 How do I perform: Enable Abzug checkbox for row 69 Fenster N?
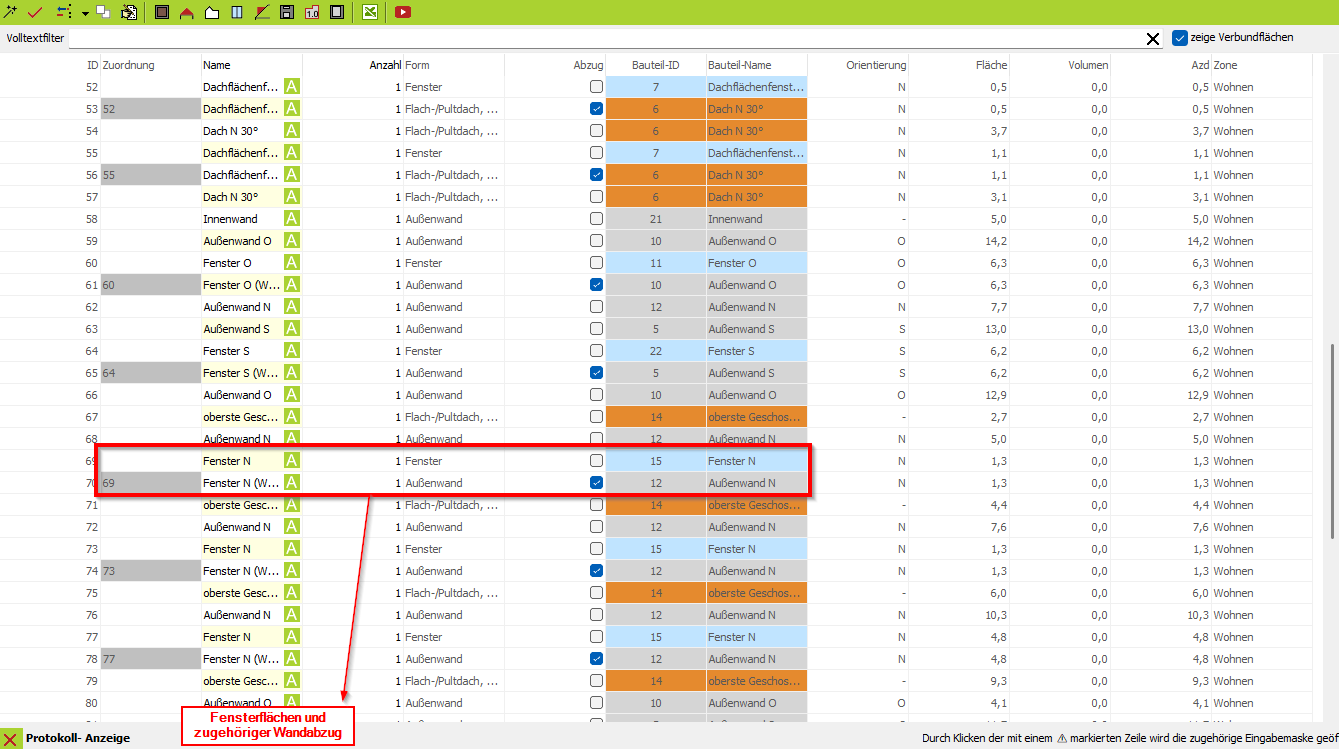pyautogui.click(x=596, y=461)
